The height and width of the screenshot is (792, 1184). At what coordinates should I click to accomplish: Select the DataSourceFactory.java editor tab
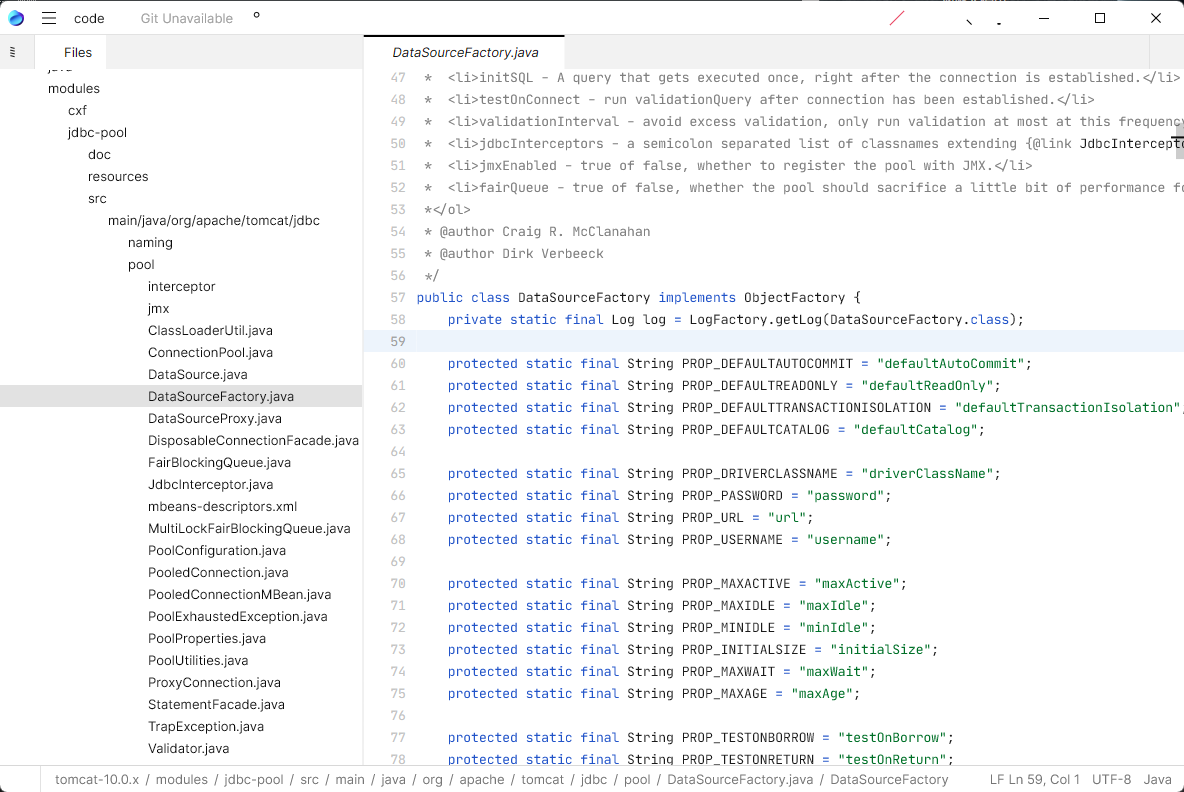point(465,52)
